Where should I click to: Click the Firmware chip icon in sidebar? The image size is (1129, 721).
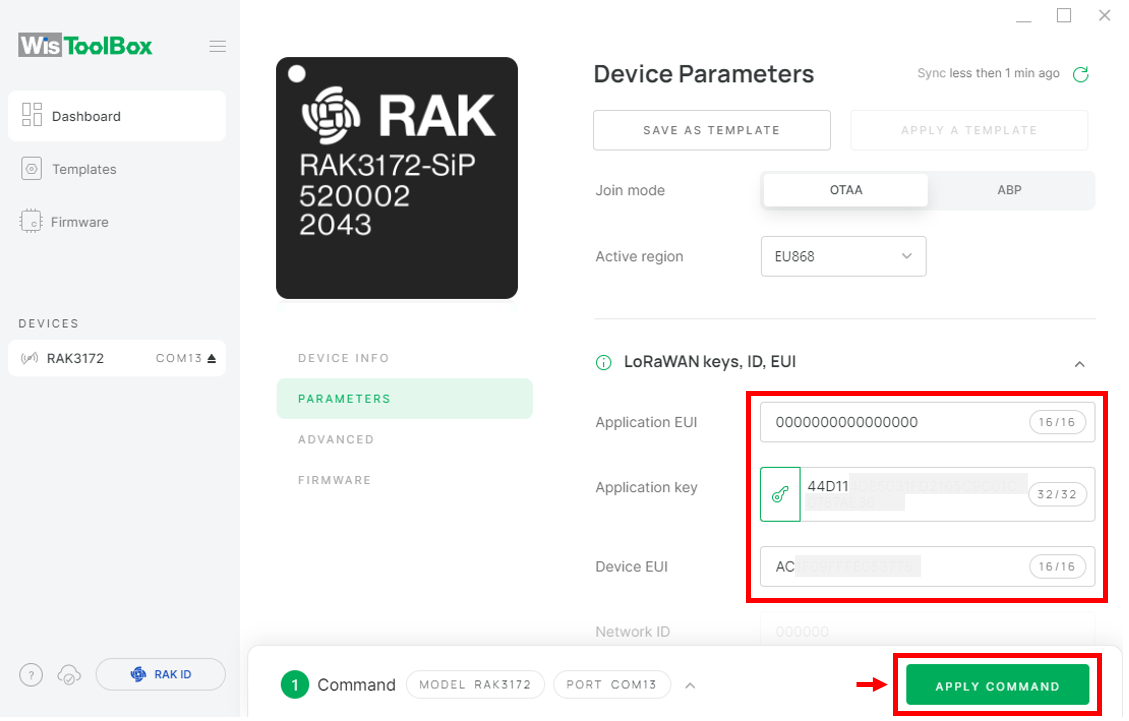tap(31, 222)
